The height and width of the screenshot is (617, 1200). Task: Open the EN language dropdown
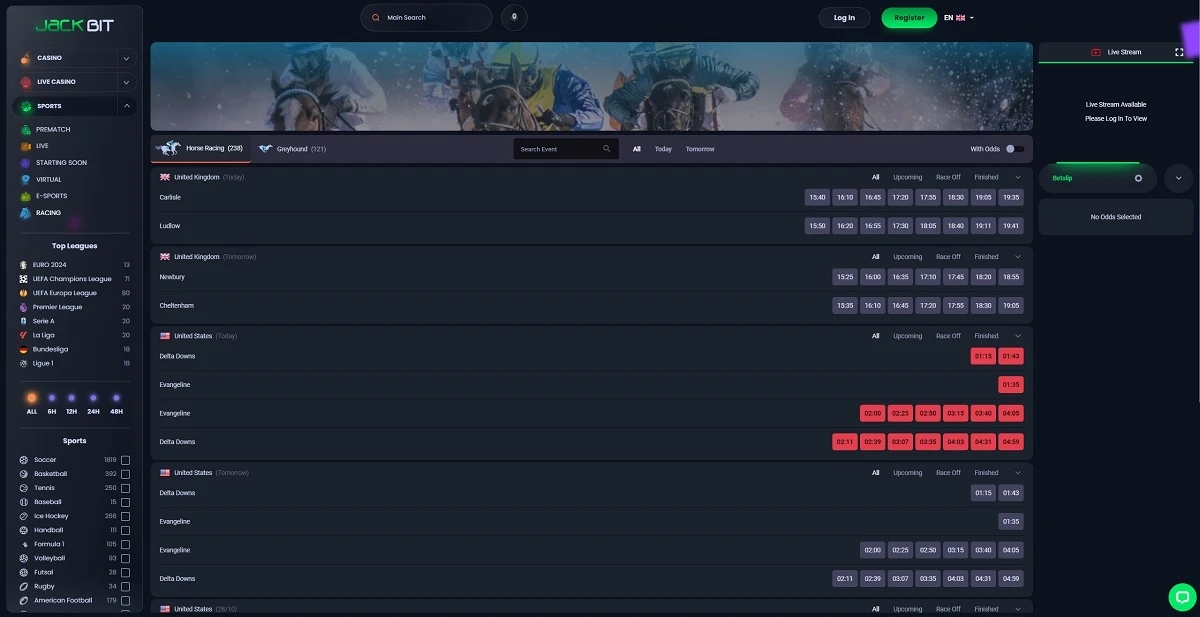(x=958, y=17)
